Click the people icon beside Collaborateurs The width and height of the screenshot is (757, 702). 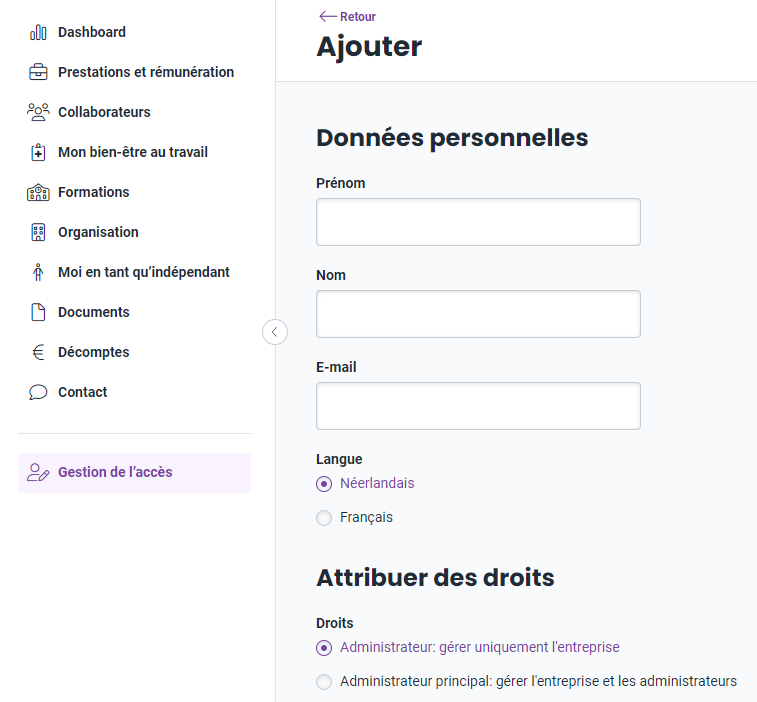click(38, 112)
